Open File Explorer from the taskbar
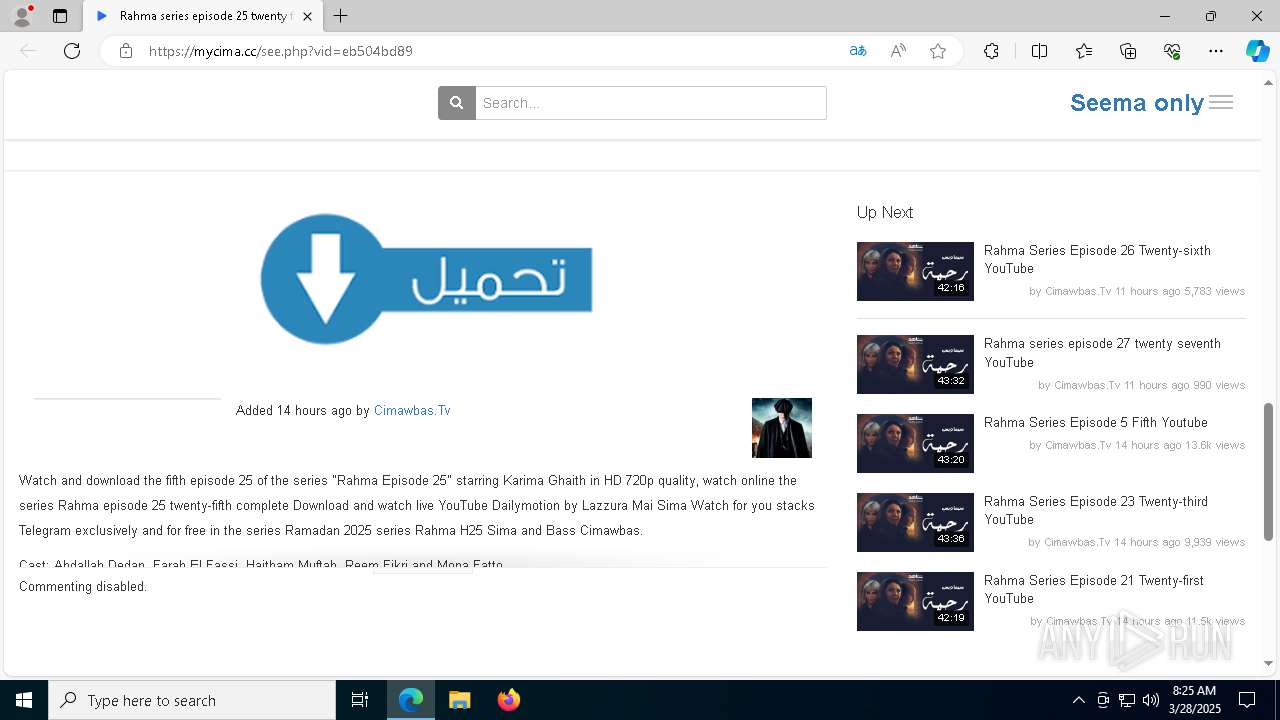 (x=459, y=700)
